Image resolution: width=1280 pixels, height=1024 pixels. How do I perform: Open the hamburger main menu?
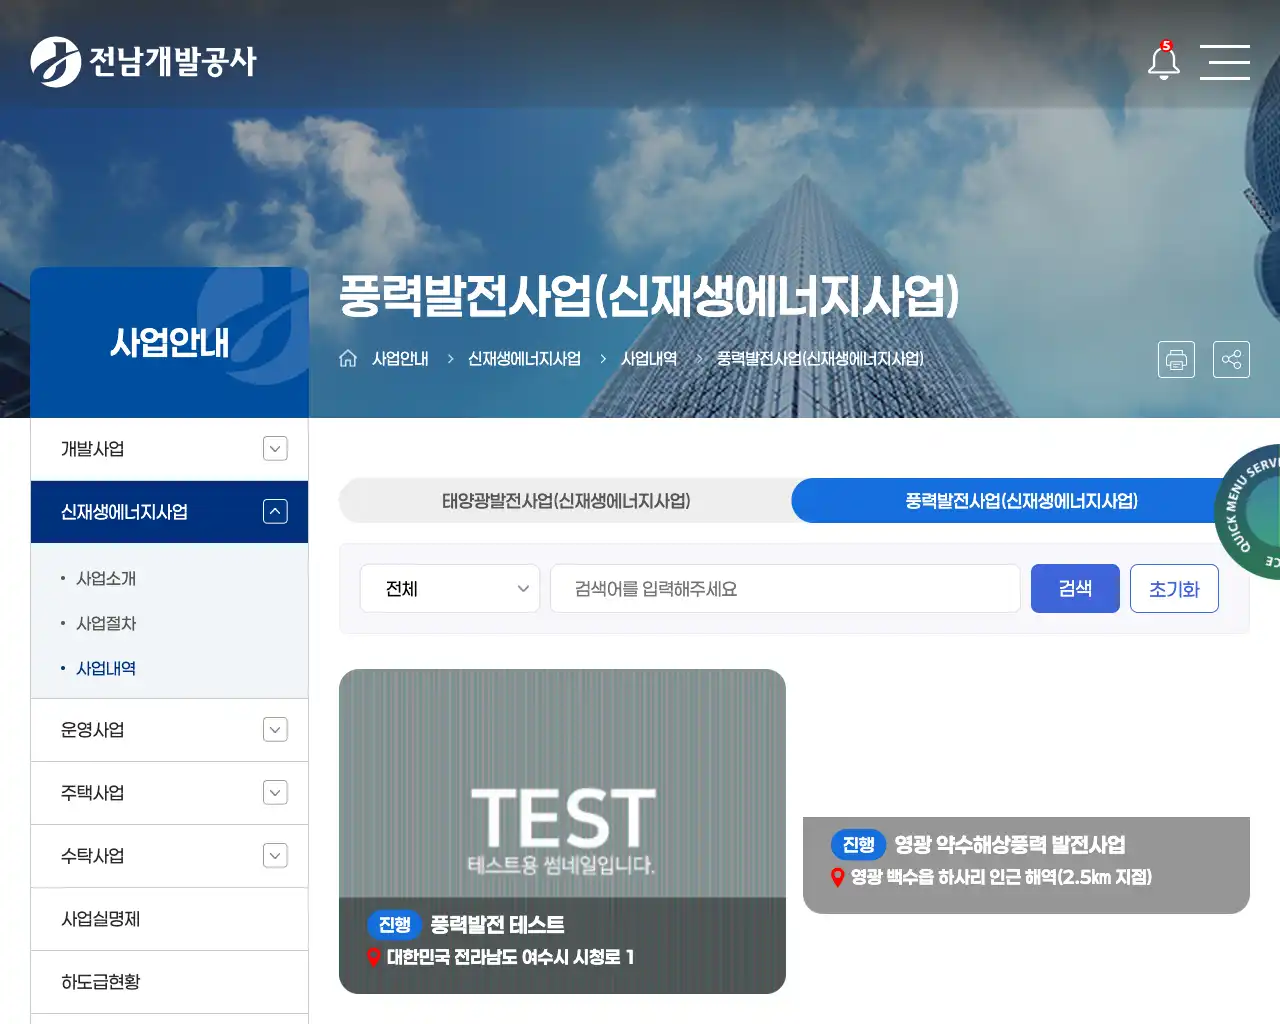[x=1225, y=62]
